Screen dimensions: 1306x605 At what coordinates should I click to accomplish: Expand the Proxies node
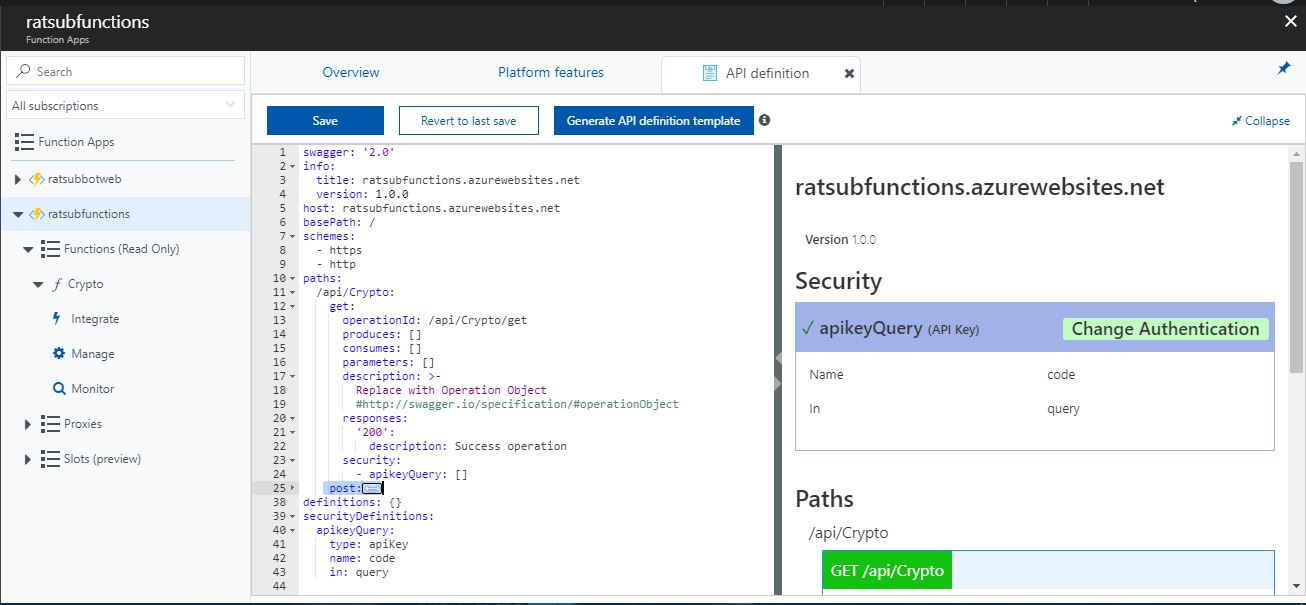point(26,423)
